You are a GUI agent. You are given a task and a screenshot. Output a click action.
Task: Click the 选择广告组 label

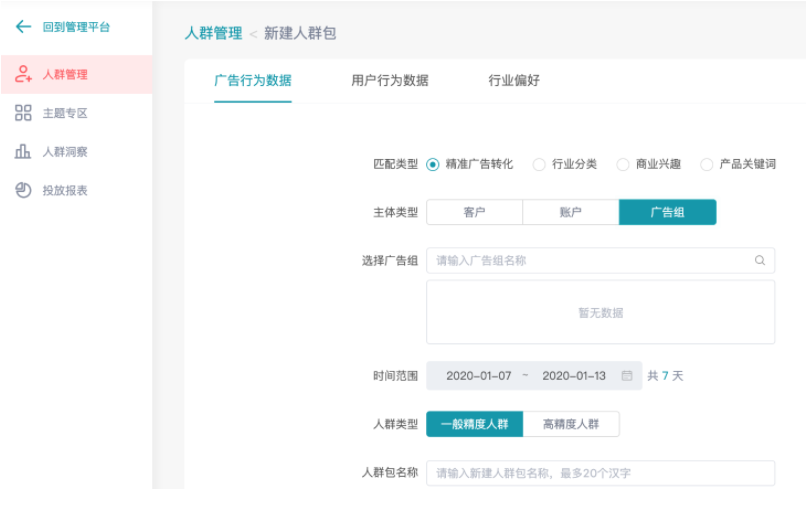[x=390, y=261]
